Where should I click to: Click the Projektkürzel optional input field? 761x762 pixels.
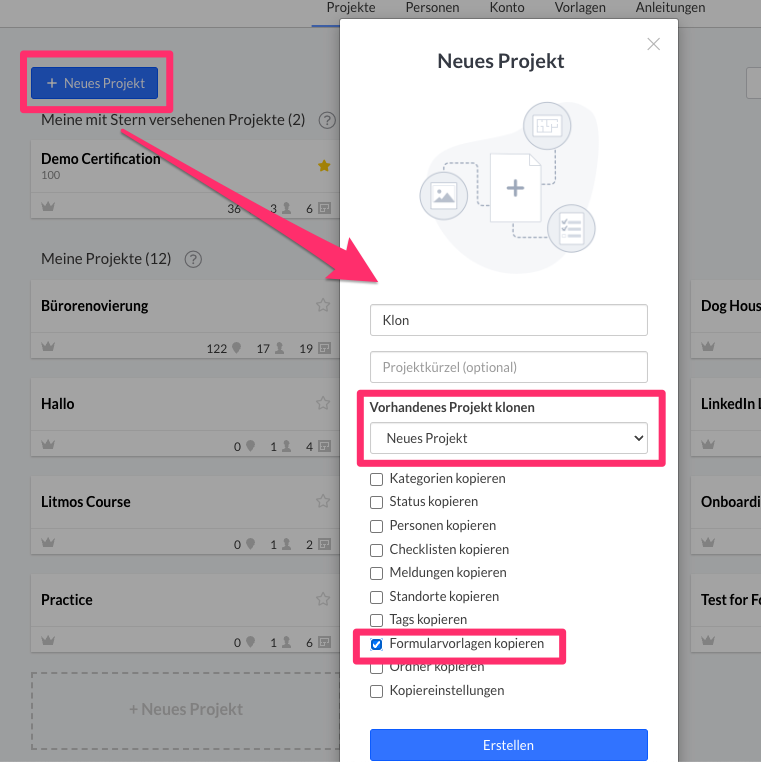tap(508, 367)
